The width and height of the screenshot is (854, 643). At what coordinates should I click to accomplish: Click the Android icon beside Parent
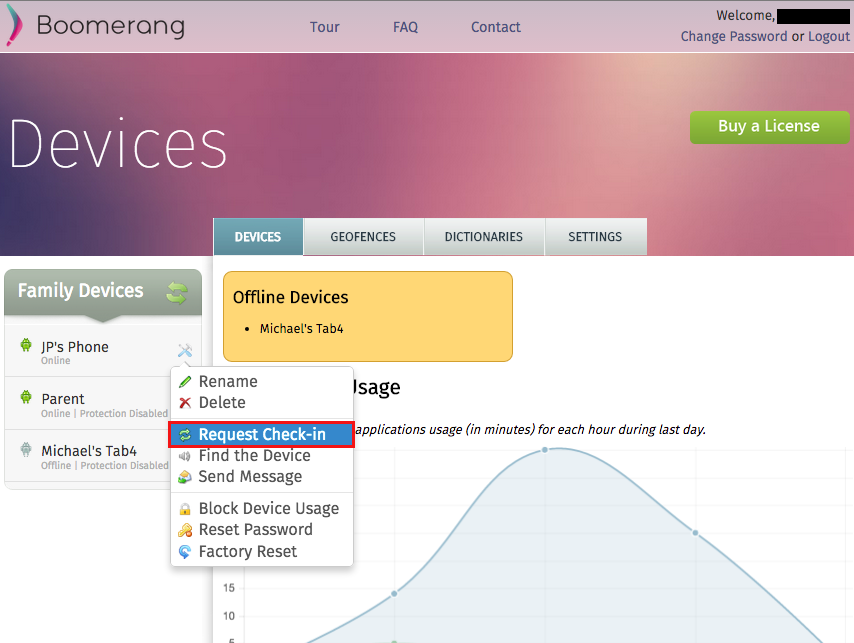(26, 397)
